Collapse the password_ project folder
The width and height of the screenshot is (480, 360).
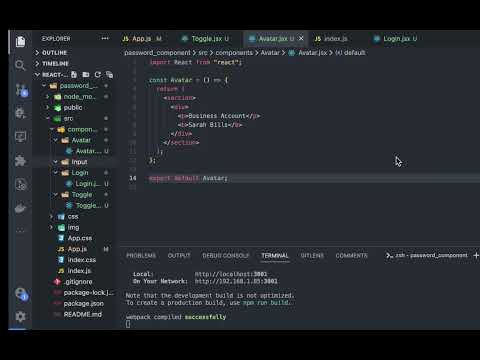(75, 86)
